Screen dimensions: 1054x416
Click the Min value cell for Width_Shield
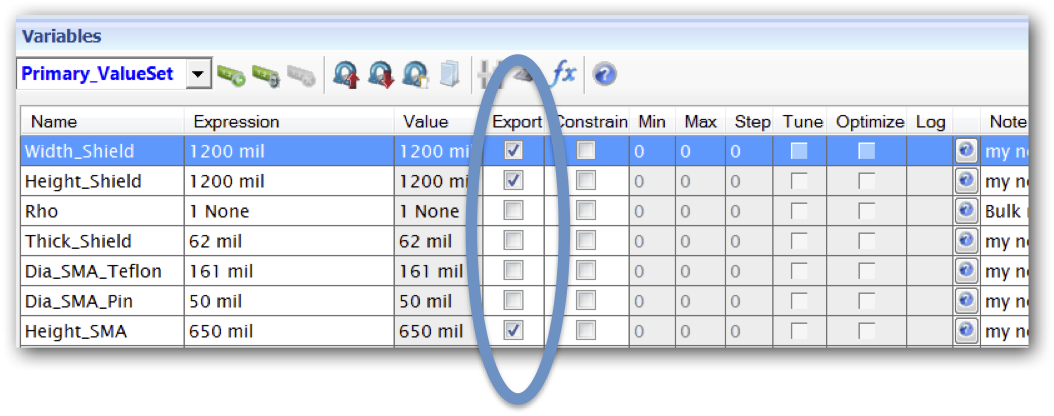pos(650,151)
